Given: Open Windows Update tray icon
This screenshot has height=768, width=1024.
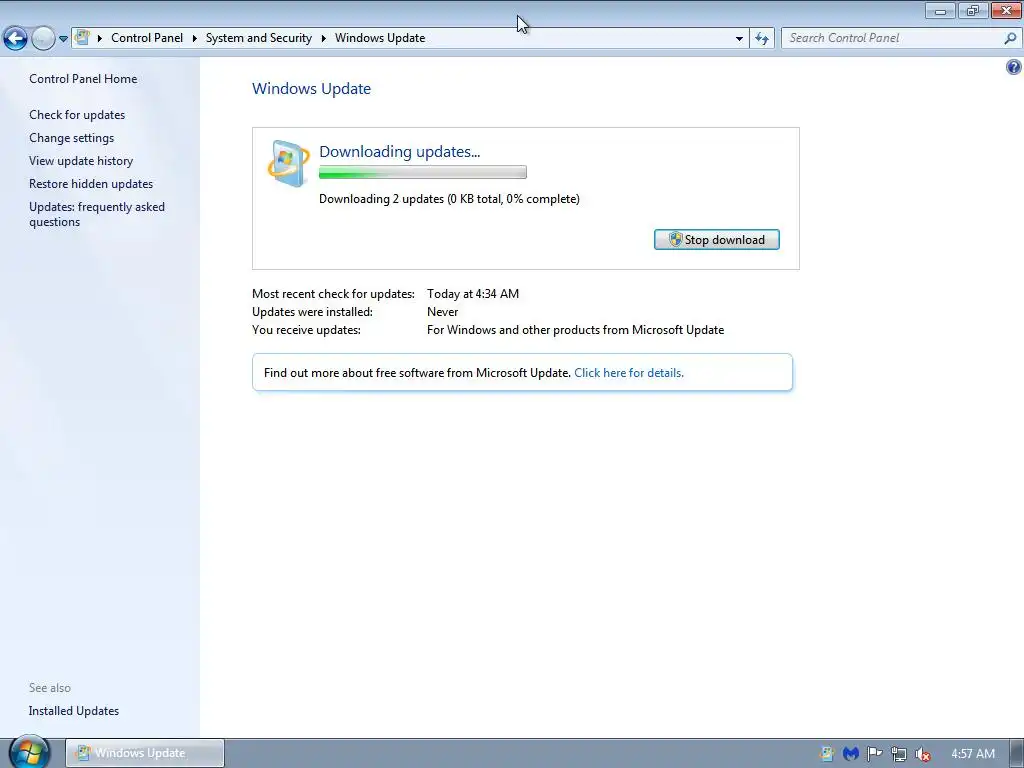Looking at the screenshot, I should pyautogui.click(x=826, y=754).
